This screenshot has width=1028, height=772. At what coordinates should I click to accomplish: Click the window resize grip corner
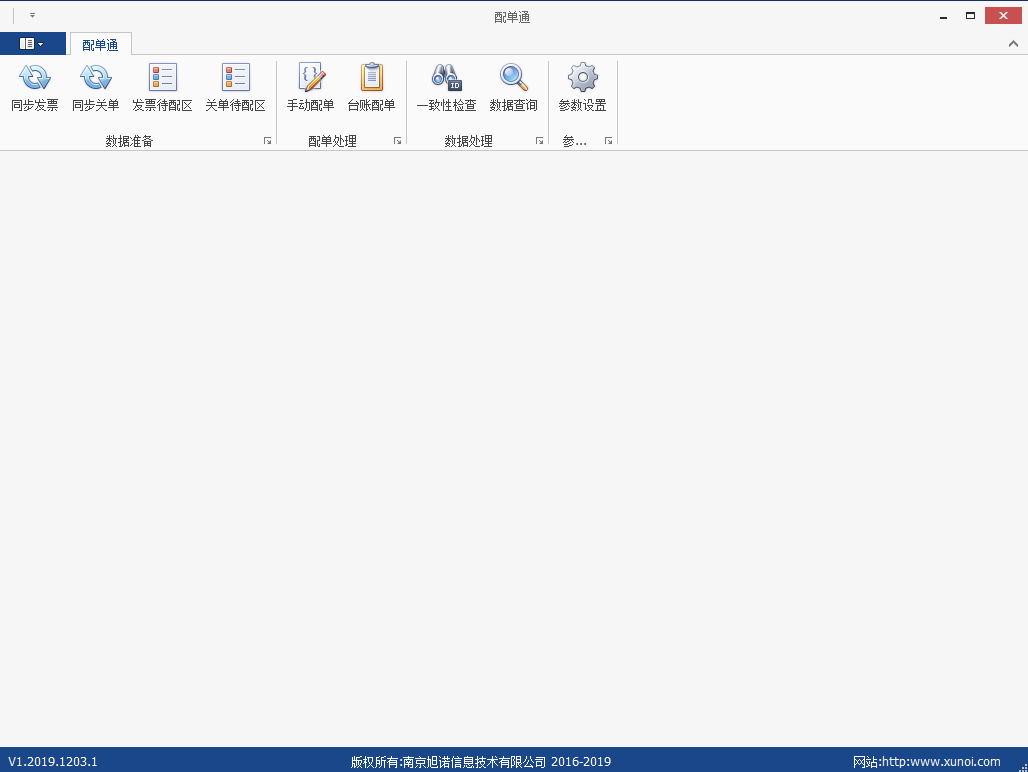(x=1023, y=767)
